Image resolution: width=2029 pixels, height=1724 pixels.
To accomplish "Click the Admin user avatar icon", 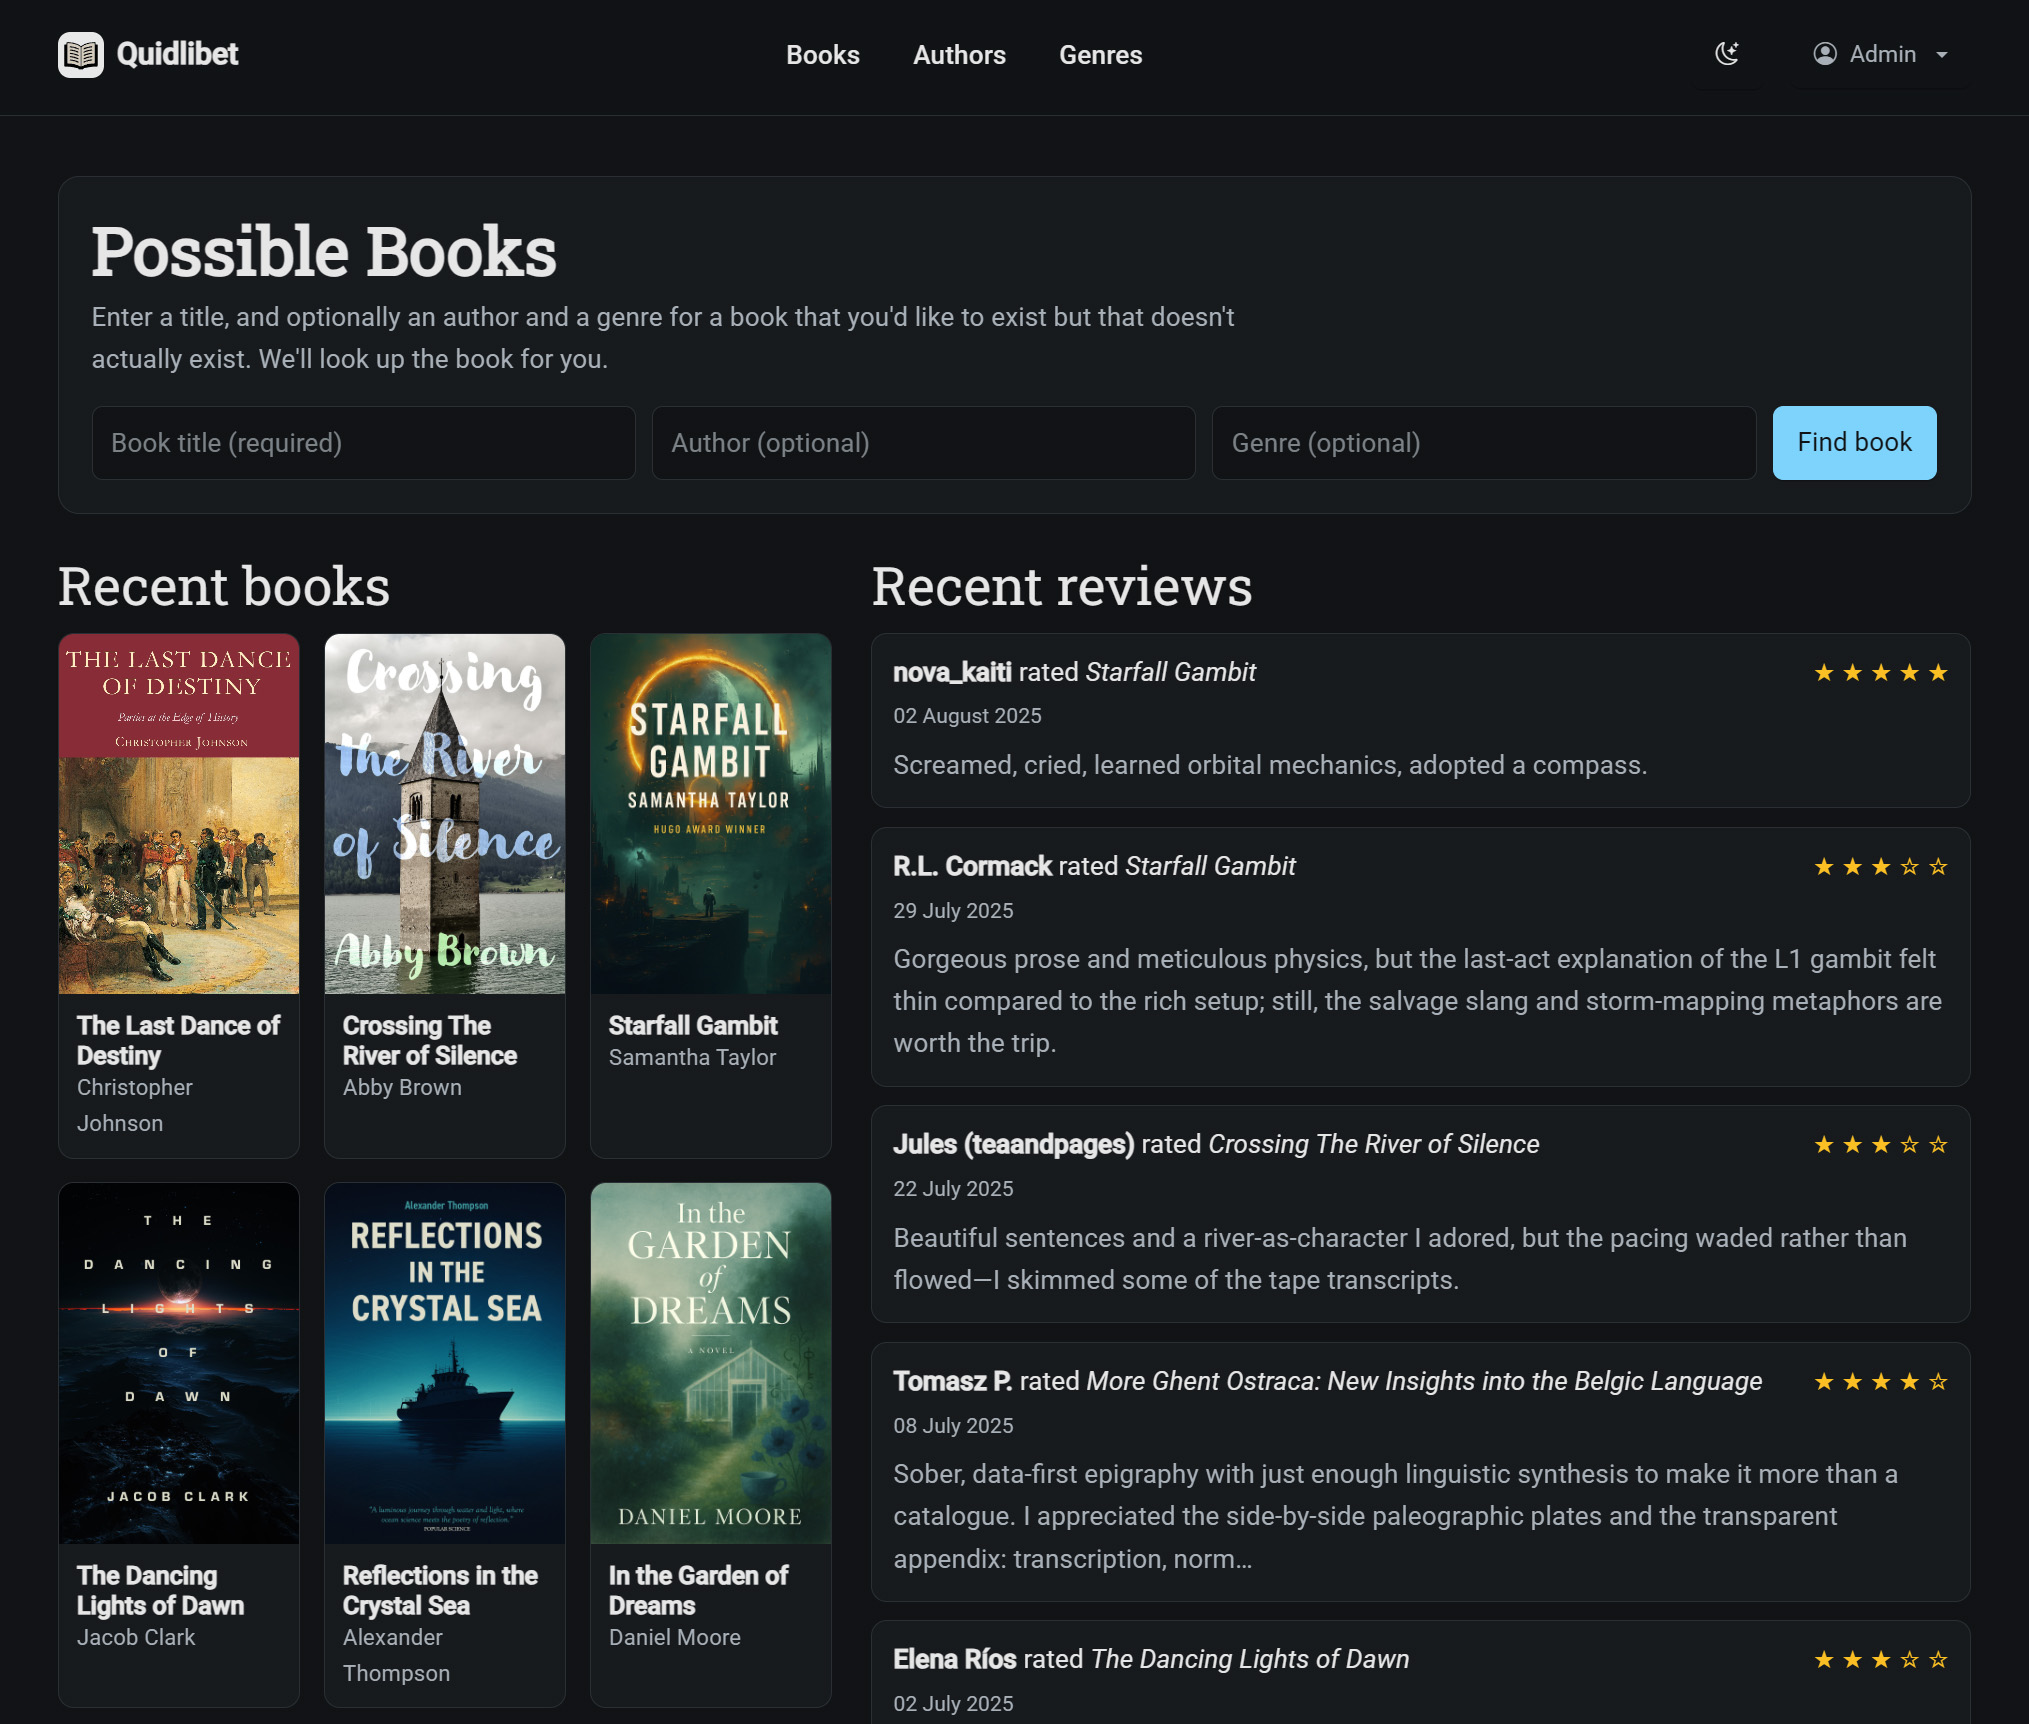I will click(1825, 54).
